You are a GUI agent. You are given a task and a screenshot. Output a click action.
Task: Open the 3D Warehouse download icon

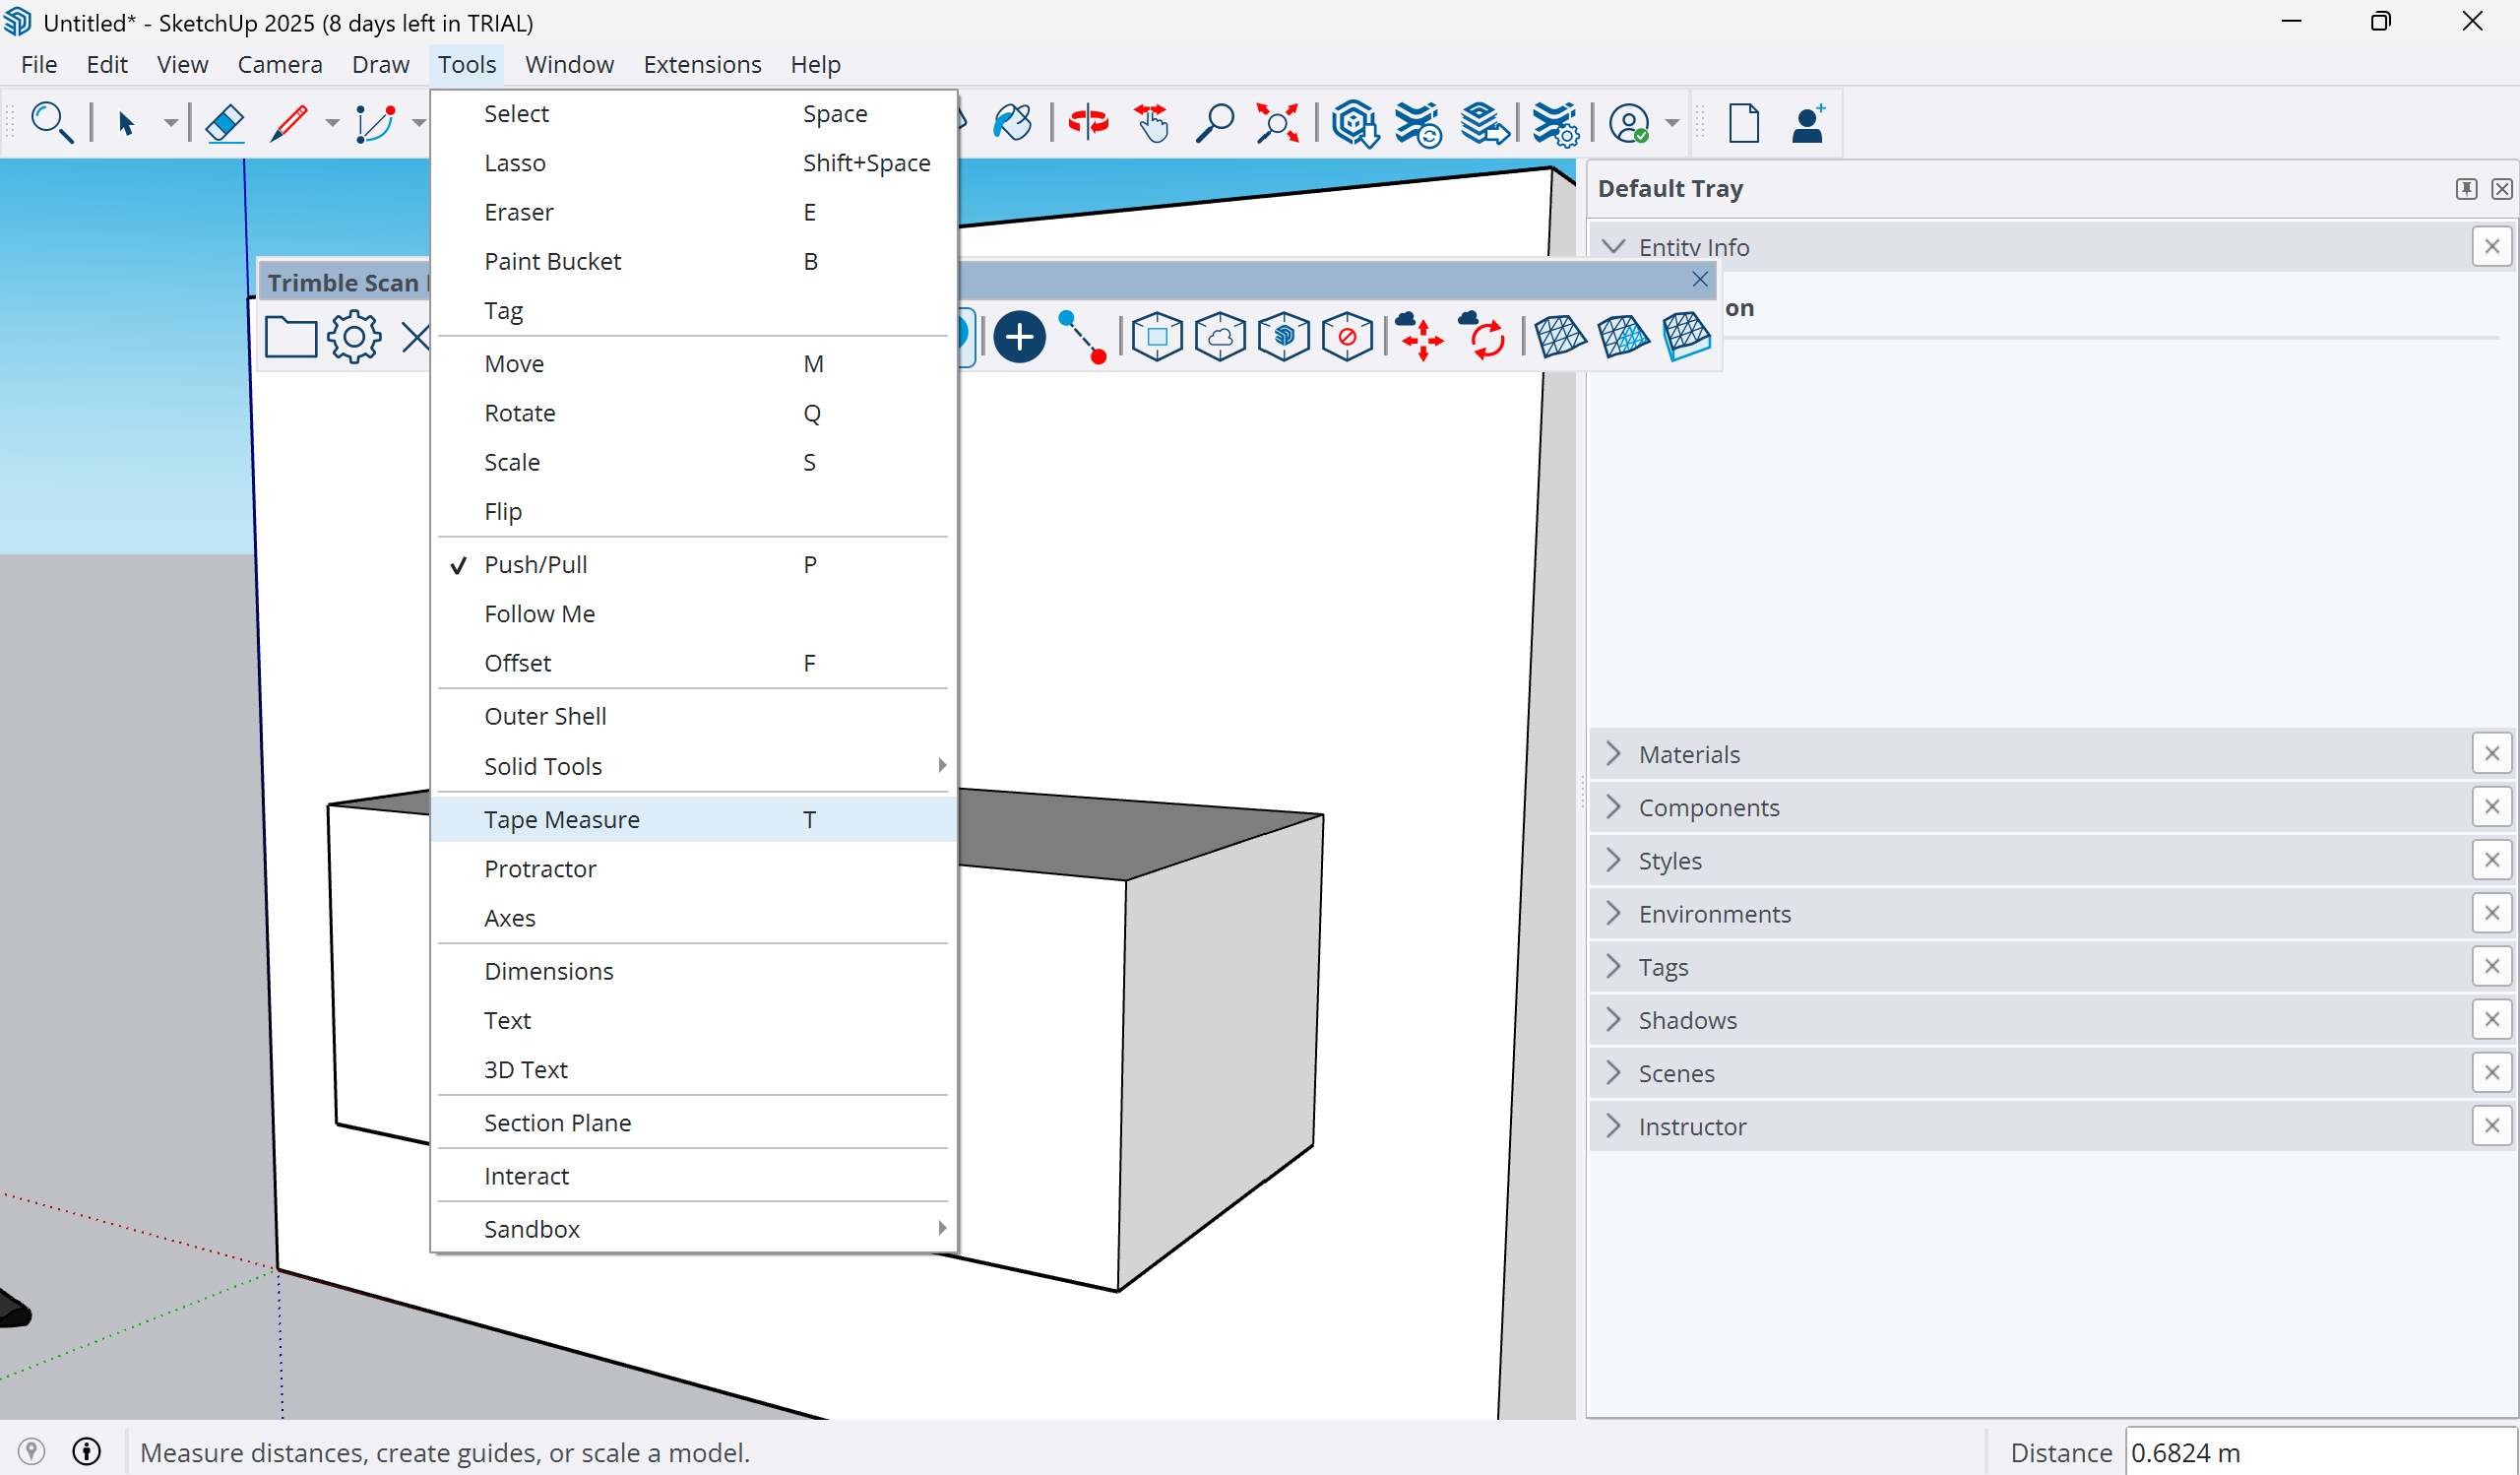(1355, 122)
